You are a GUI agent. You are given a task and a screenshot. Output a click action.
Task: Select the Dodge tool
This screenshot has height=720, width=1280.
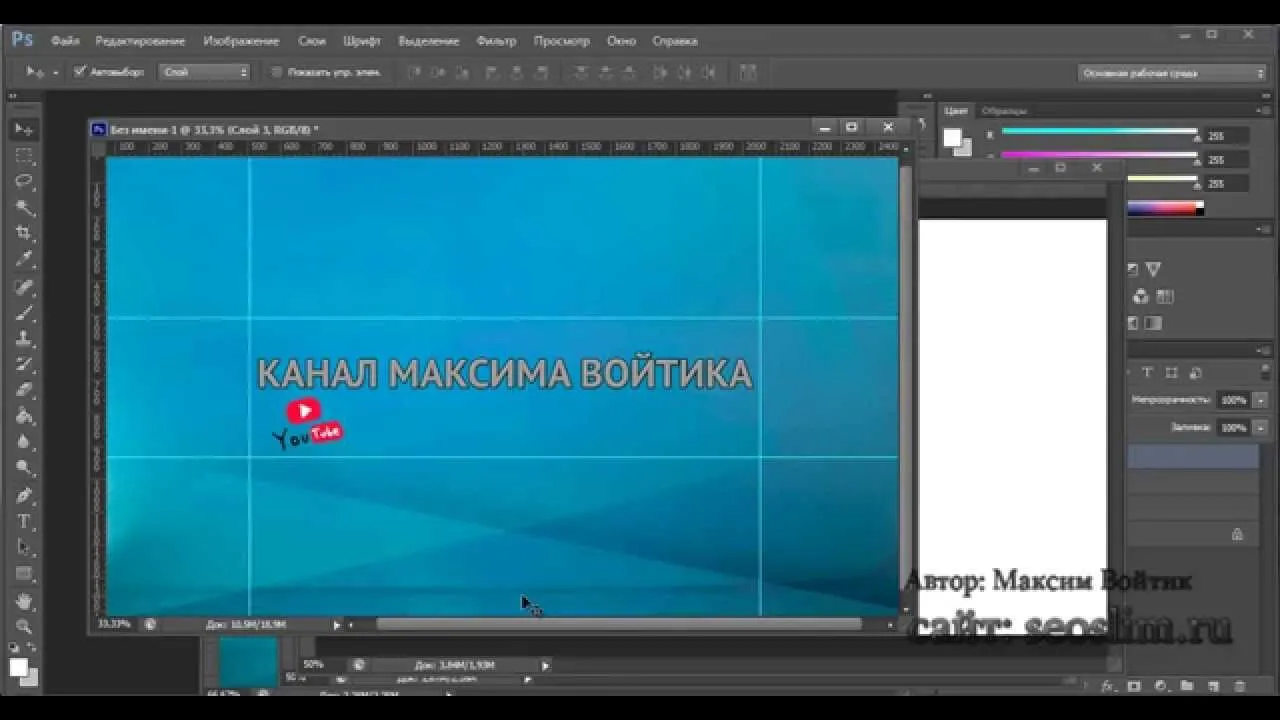[24, 468]
